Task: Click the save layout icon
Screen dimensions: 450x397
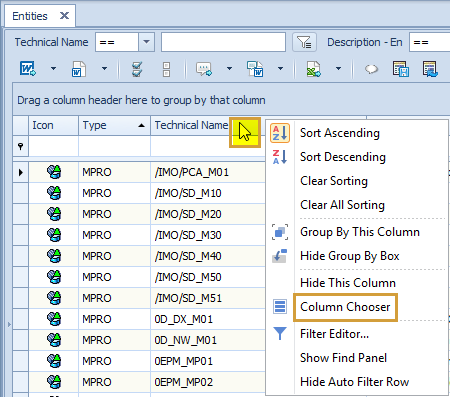Action: pos(400,69)
